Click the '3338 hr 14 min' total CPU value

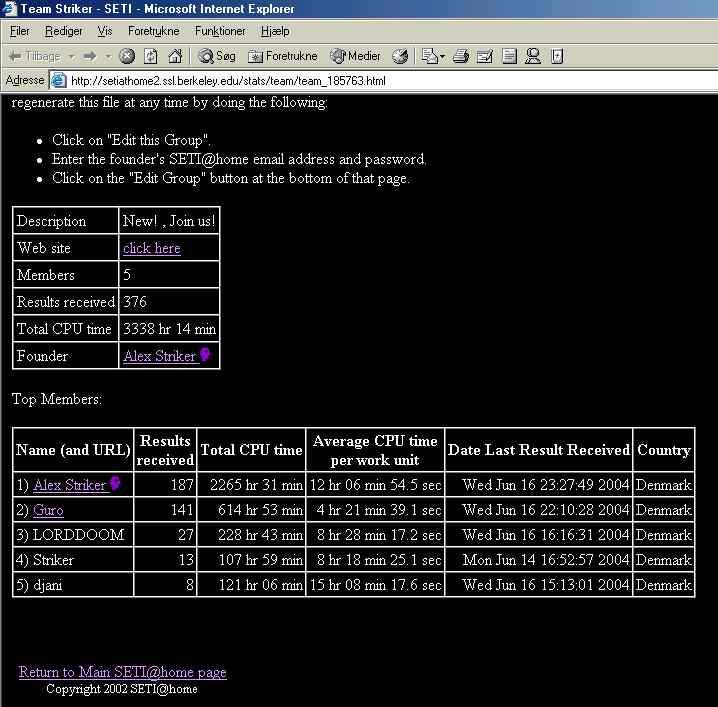(x=169, y=329)
